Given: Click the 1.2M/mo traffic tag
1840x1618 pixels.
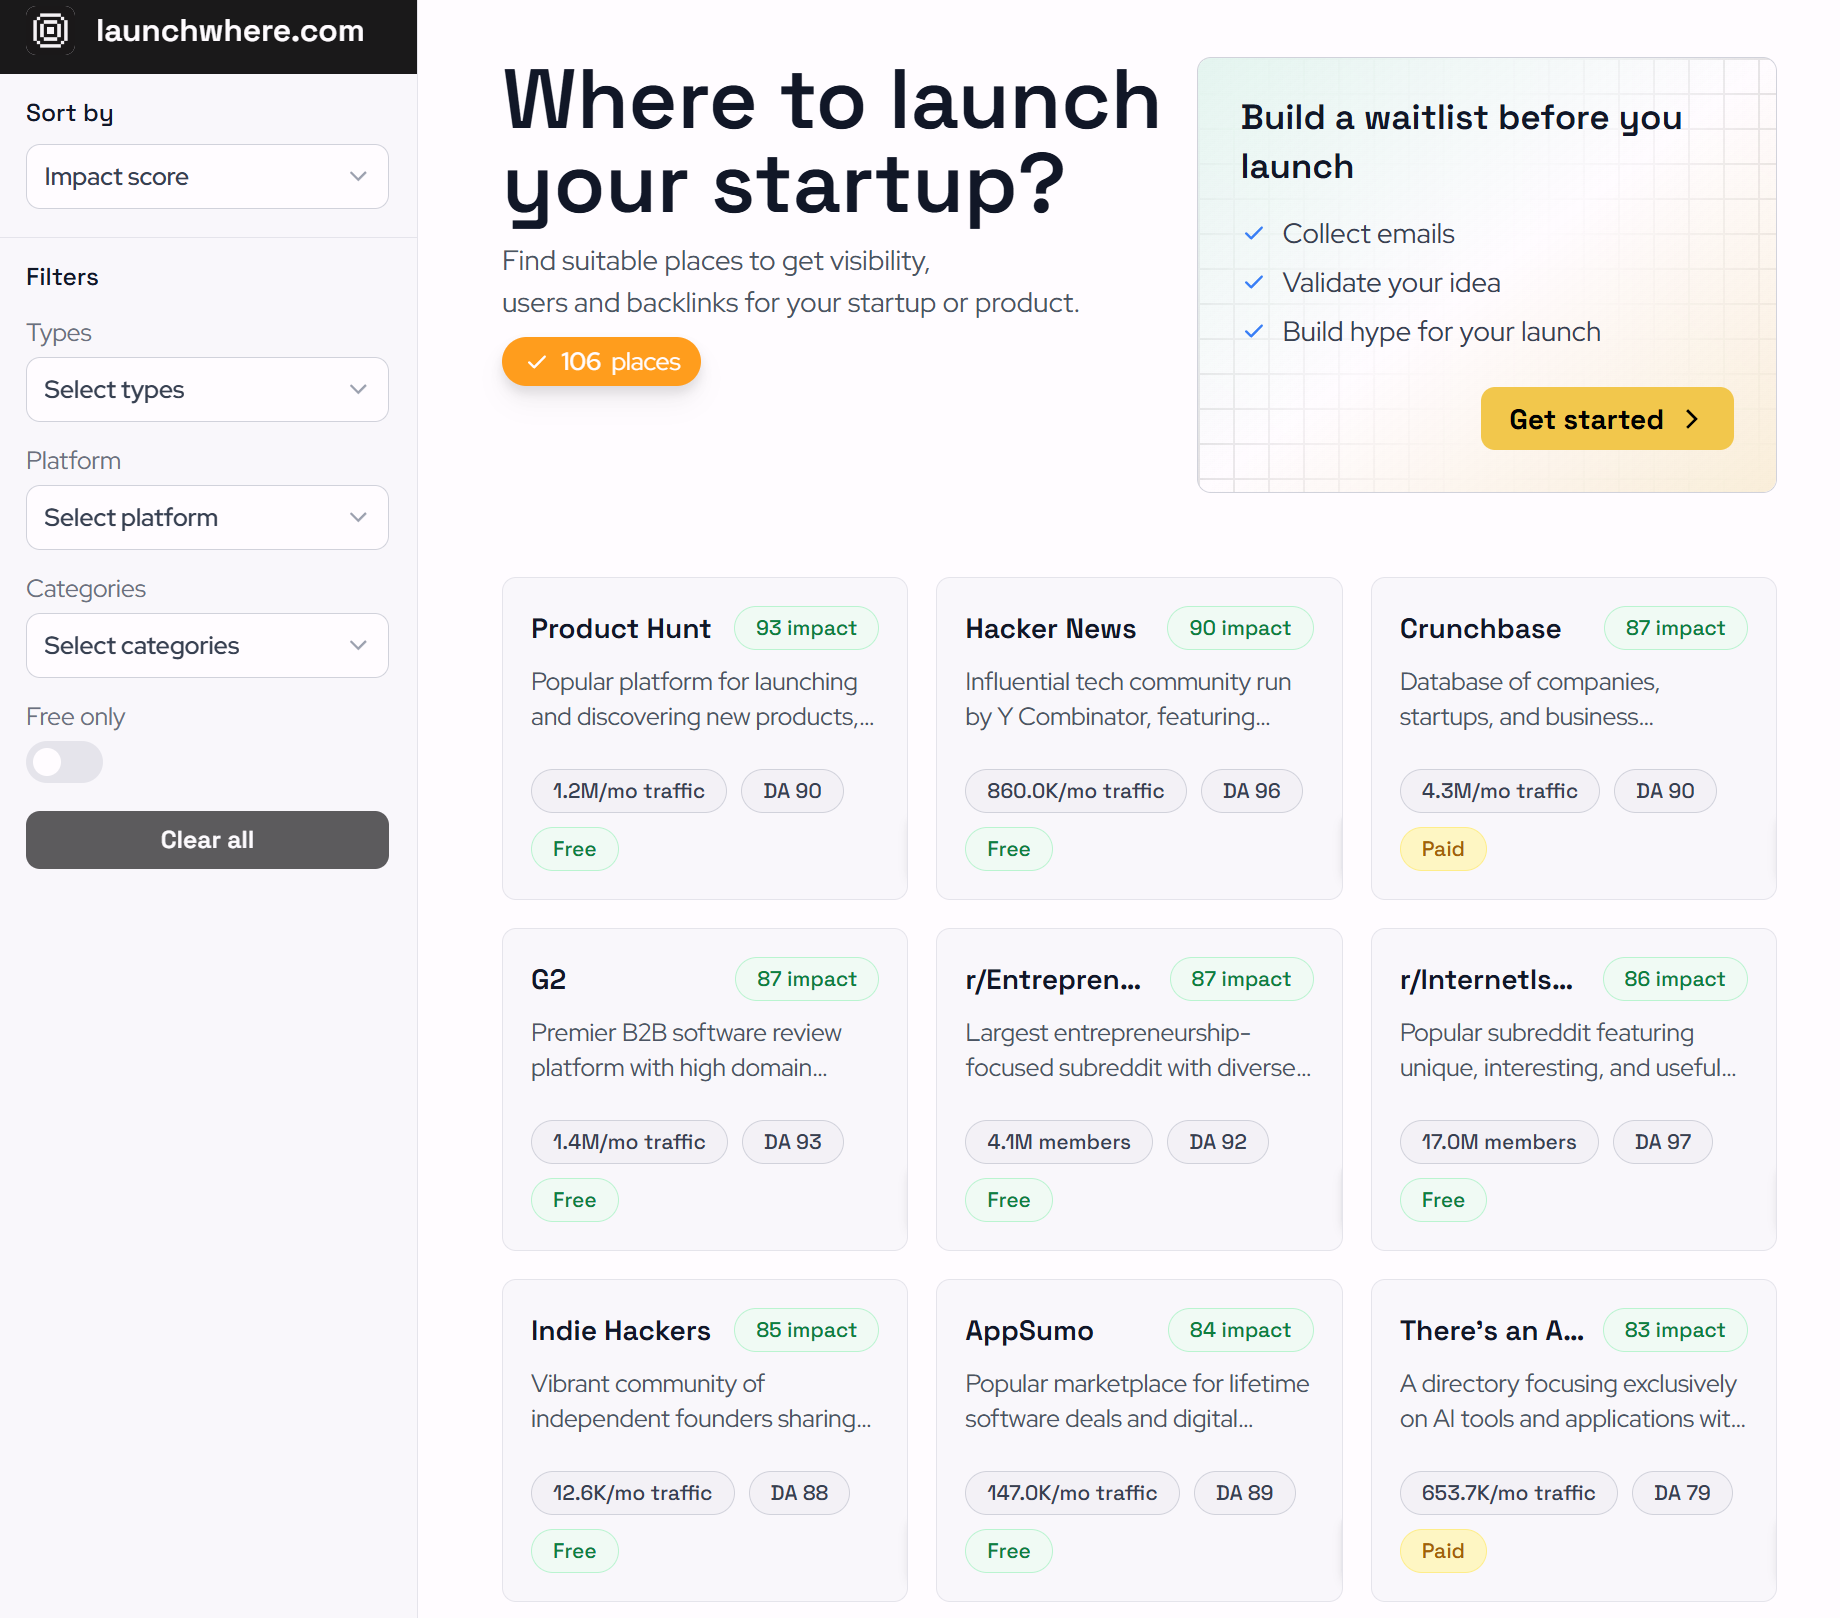Looking at the screenshot, I should pos(629,791).
